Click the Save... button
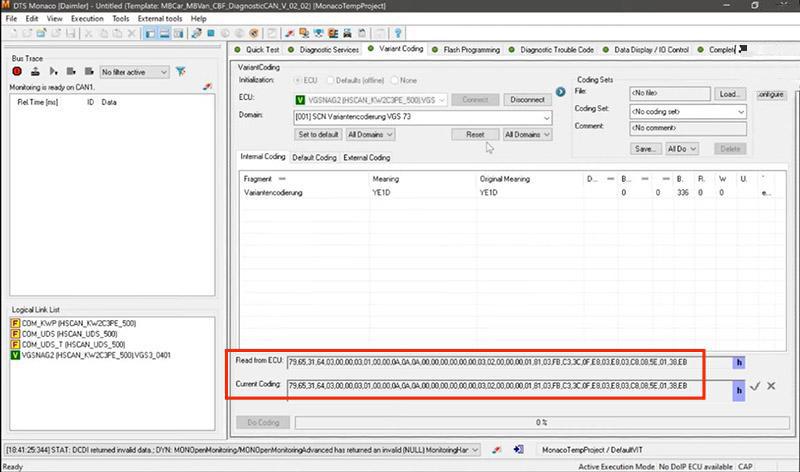Image resolution: width=800 pixels, height=472 pixels. (x=645, y=149)
